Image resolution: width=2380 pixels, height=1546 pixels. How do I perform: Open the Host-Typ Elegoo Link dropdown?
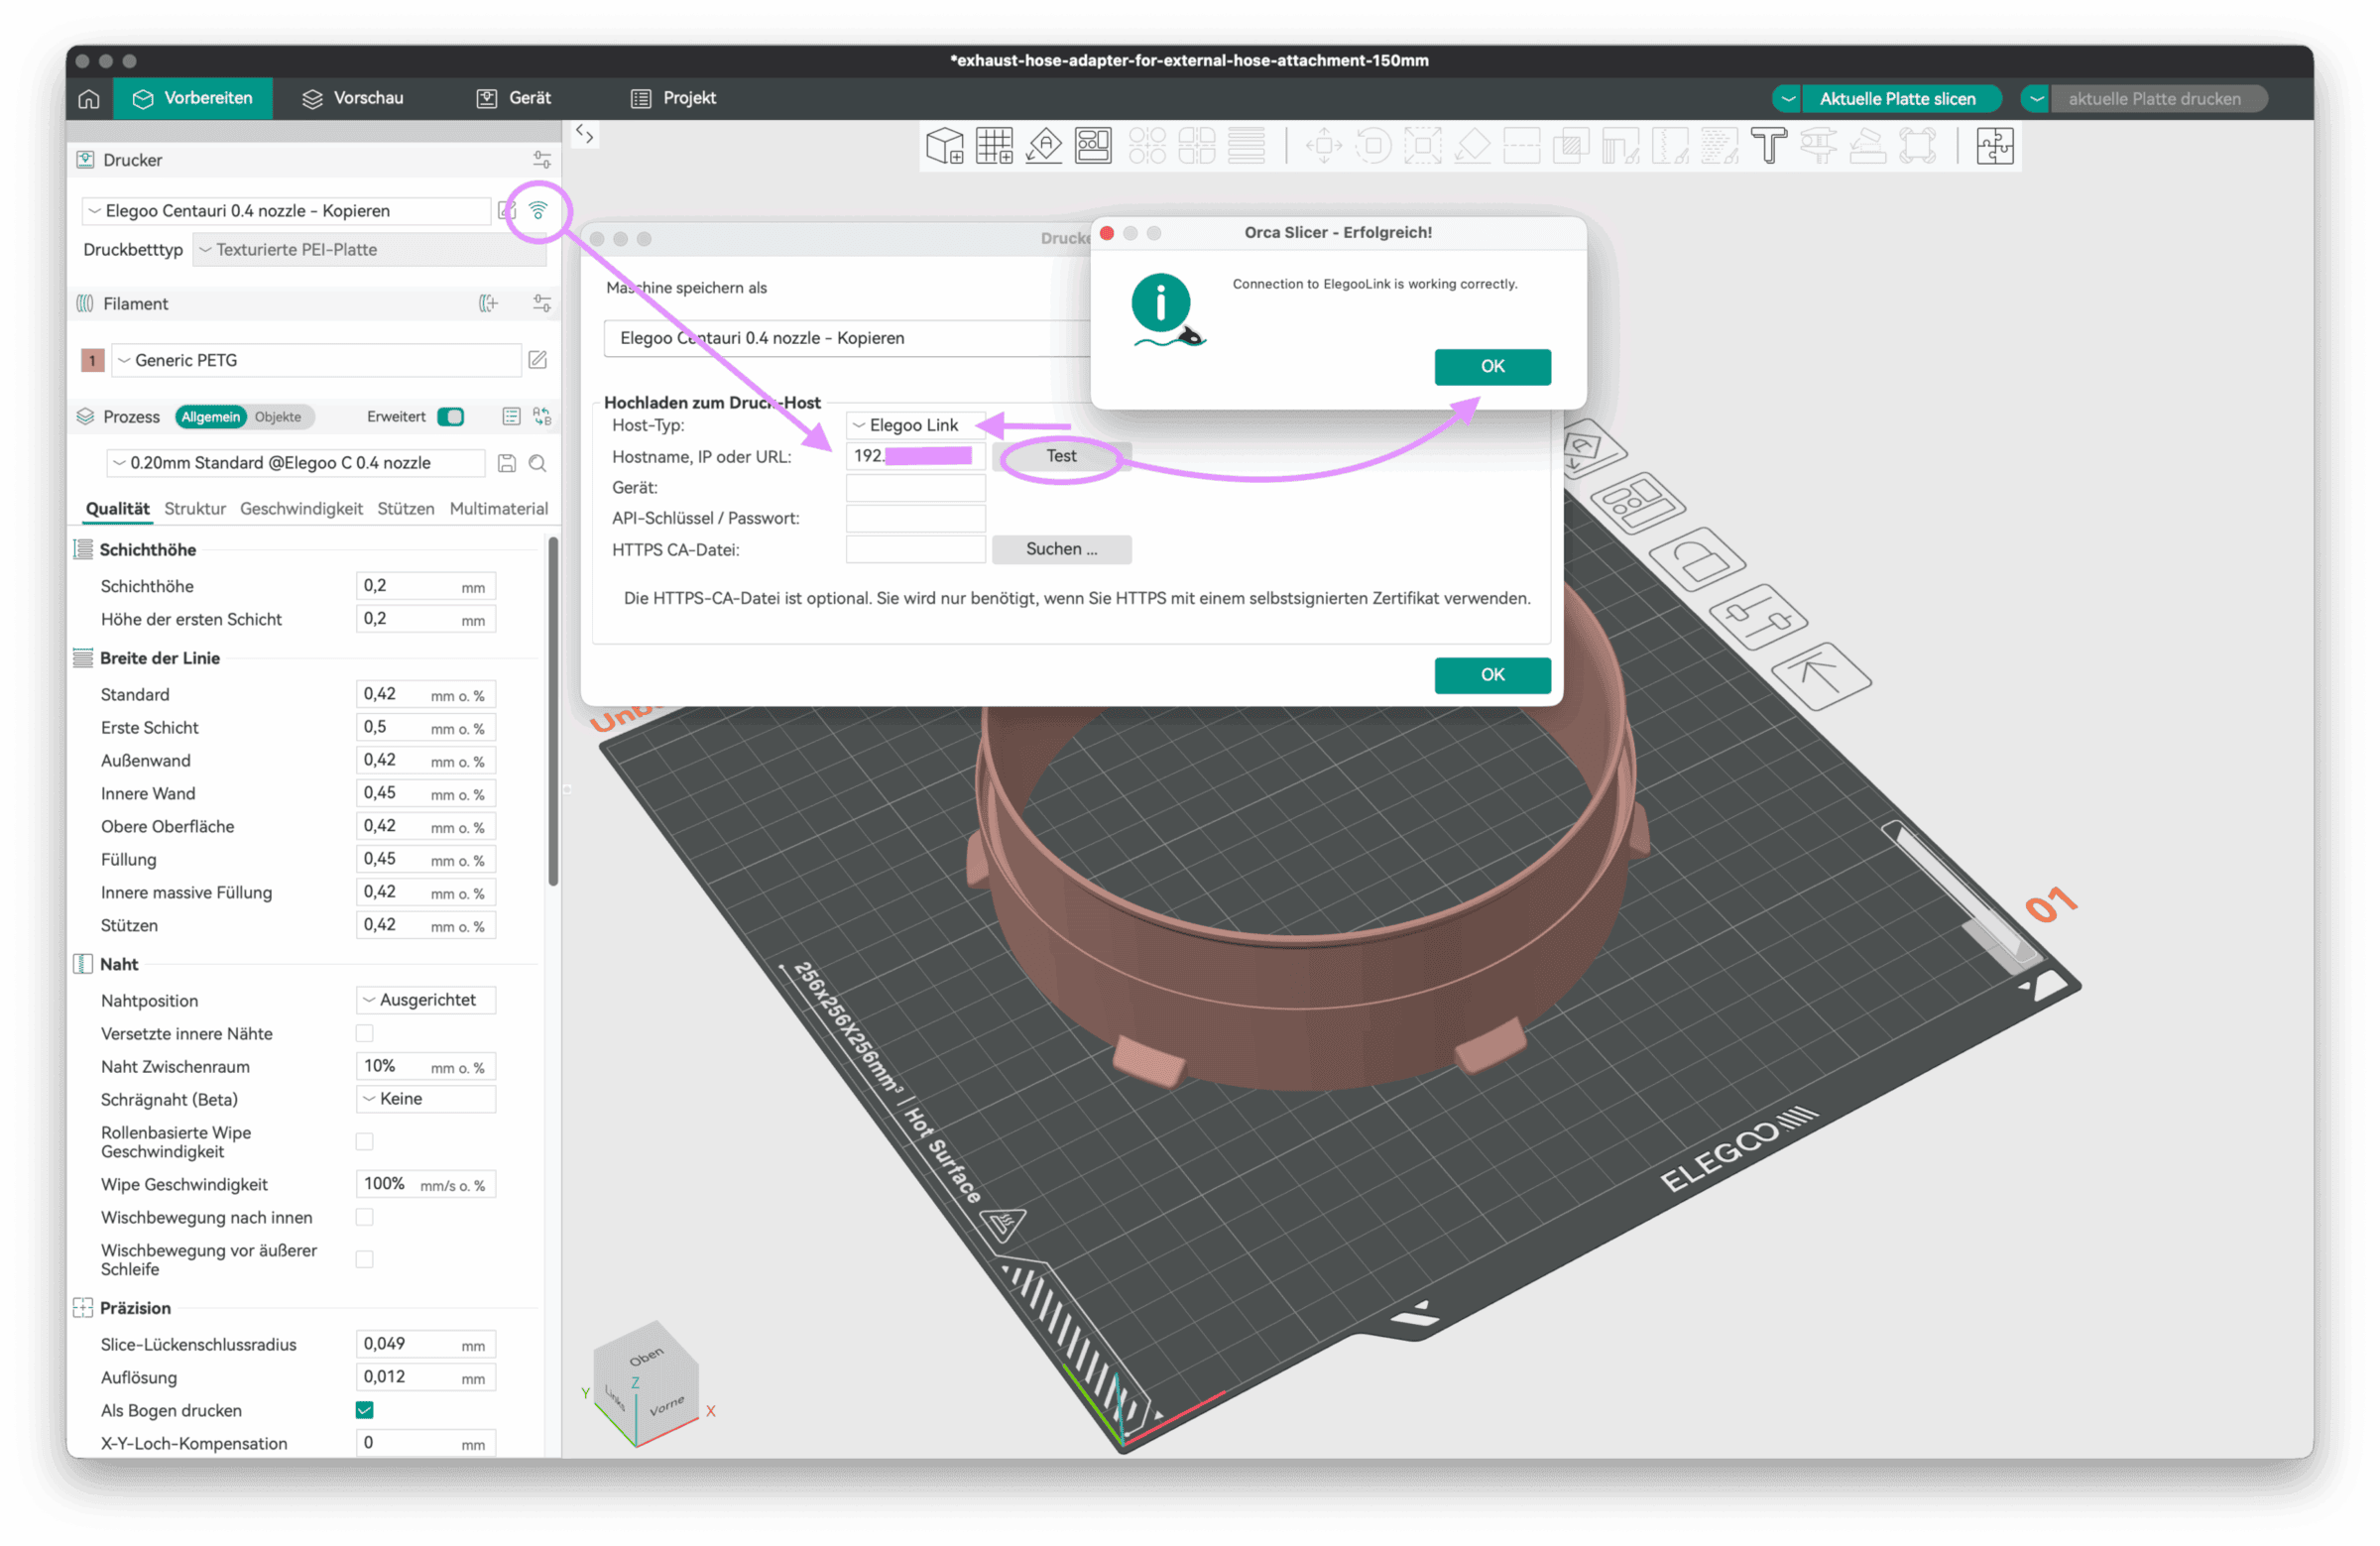[914, 425]
